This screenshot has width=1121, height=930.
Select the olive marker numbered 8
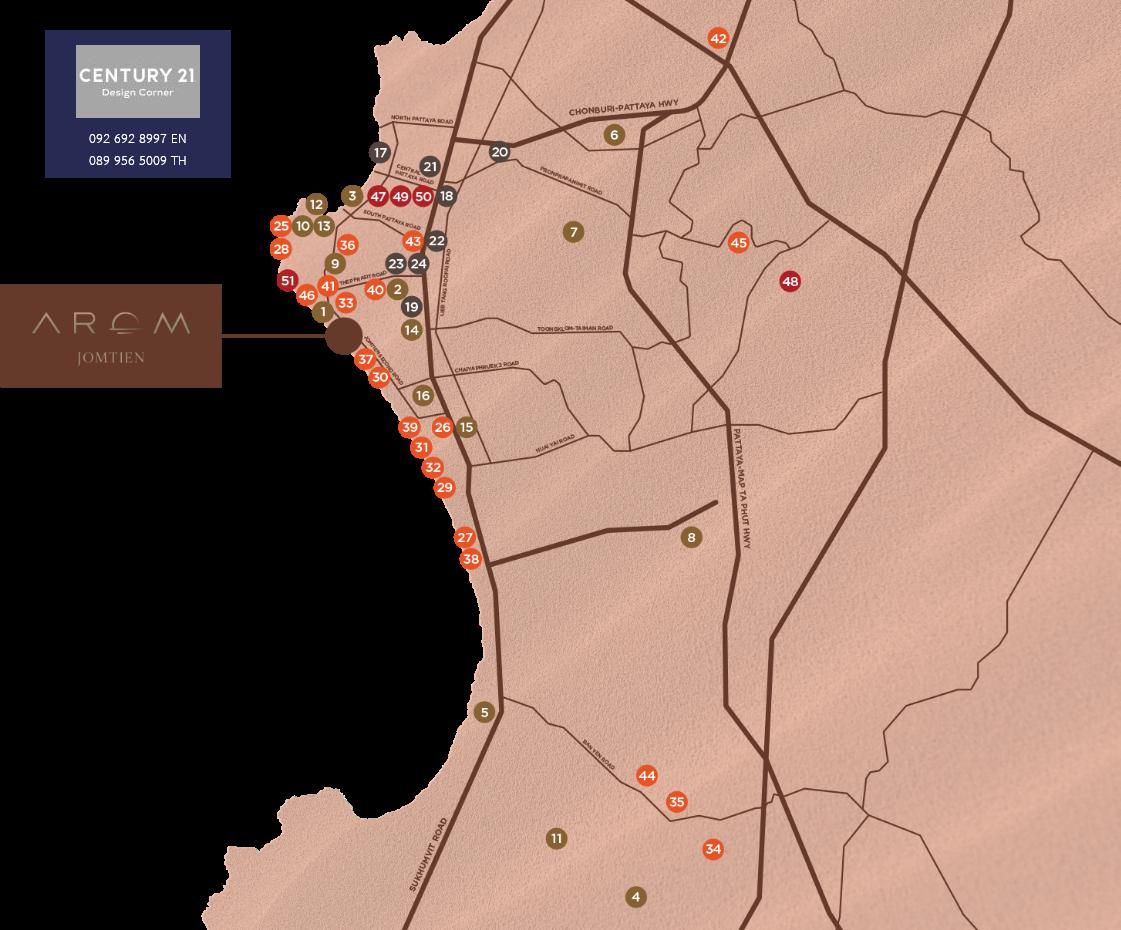[x=691, y=538]
